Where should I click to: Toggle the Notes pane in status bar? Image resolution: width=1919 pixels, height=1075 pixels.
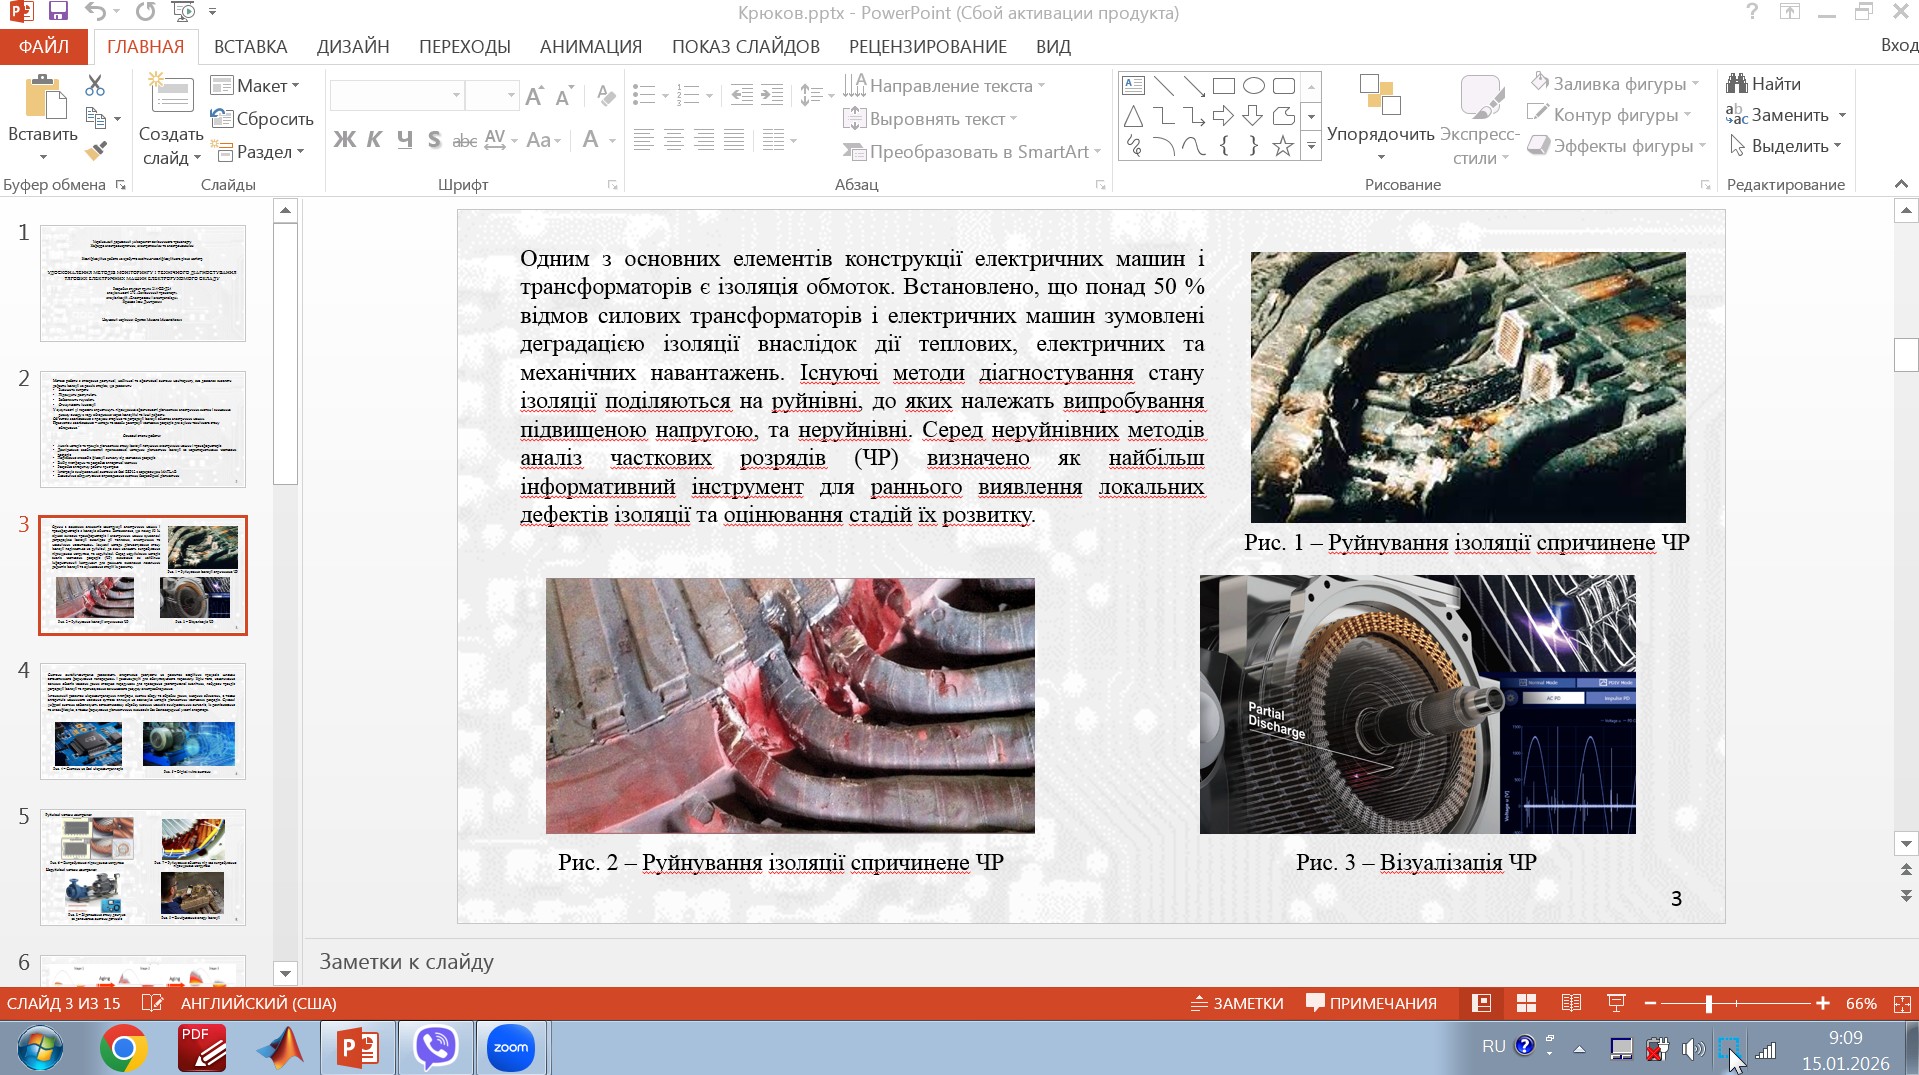pyautogui.click(x=1237, y=1003)
